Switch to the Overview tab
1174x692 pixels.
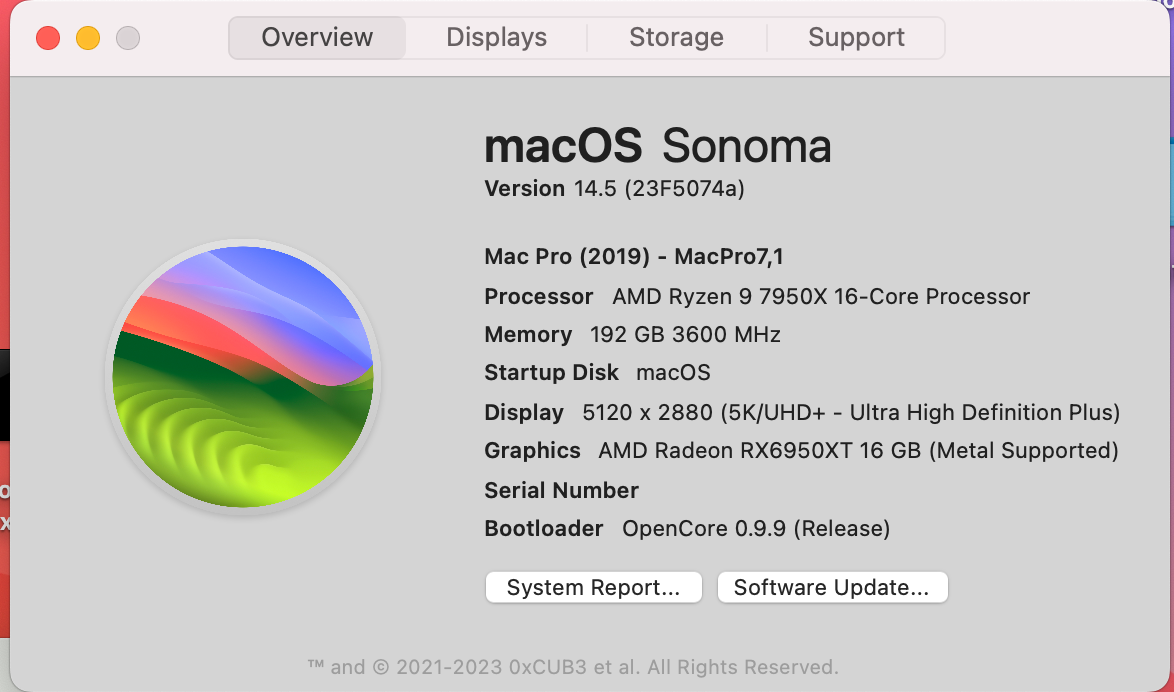tap(317, 38)
